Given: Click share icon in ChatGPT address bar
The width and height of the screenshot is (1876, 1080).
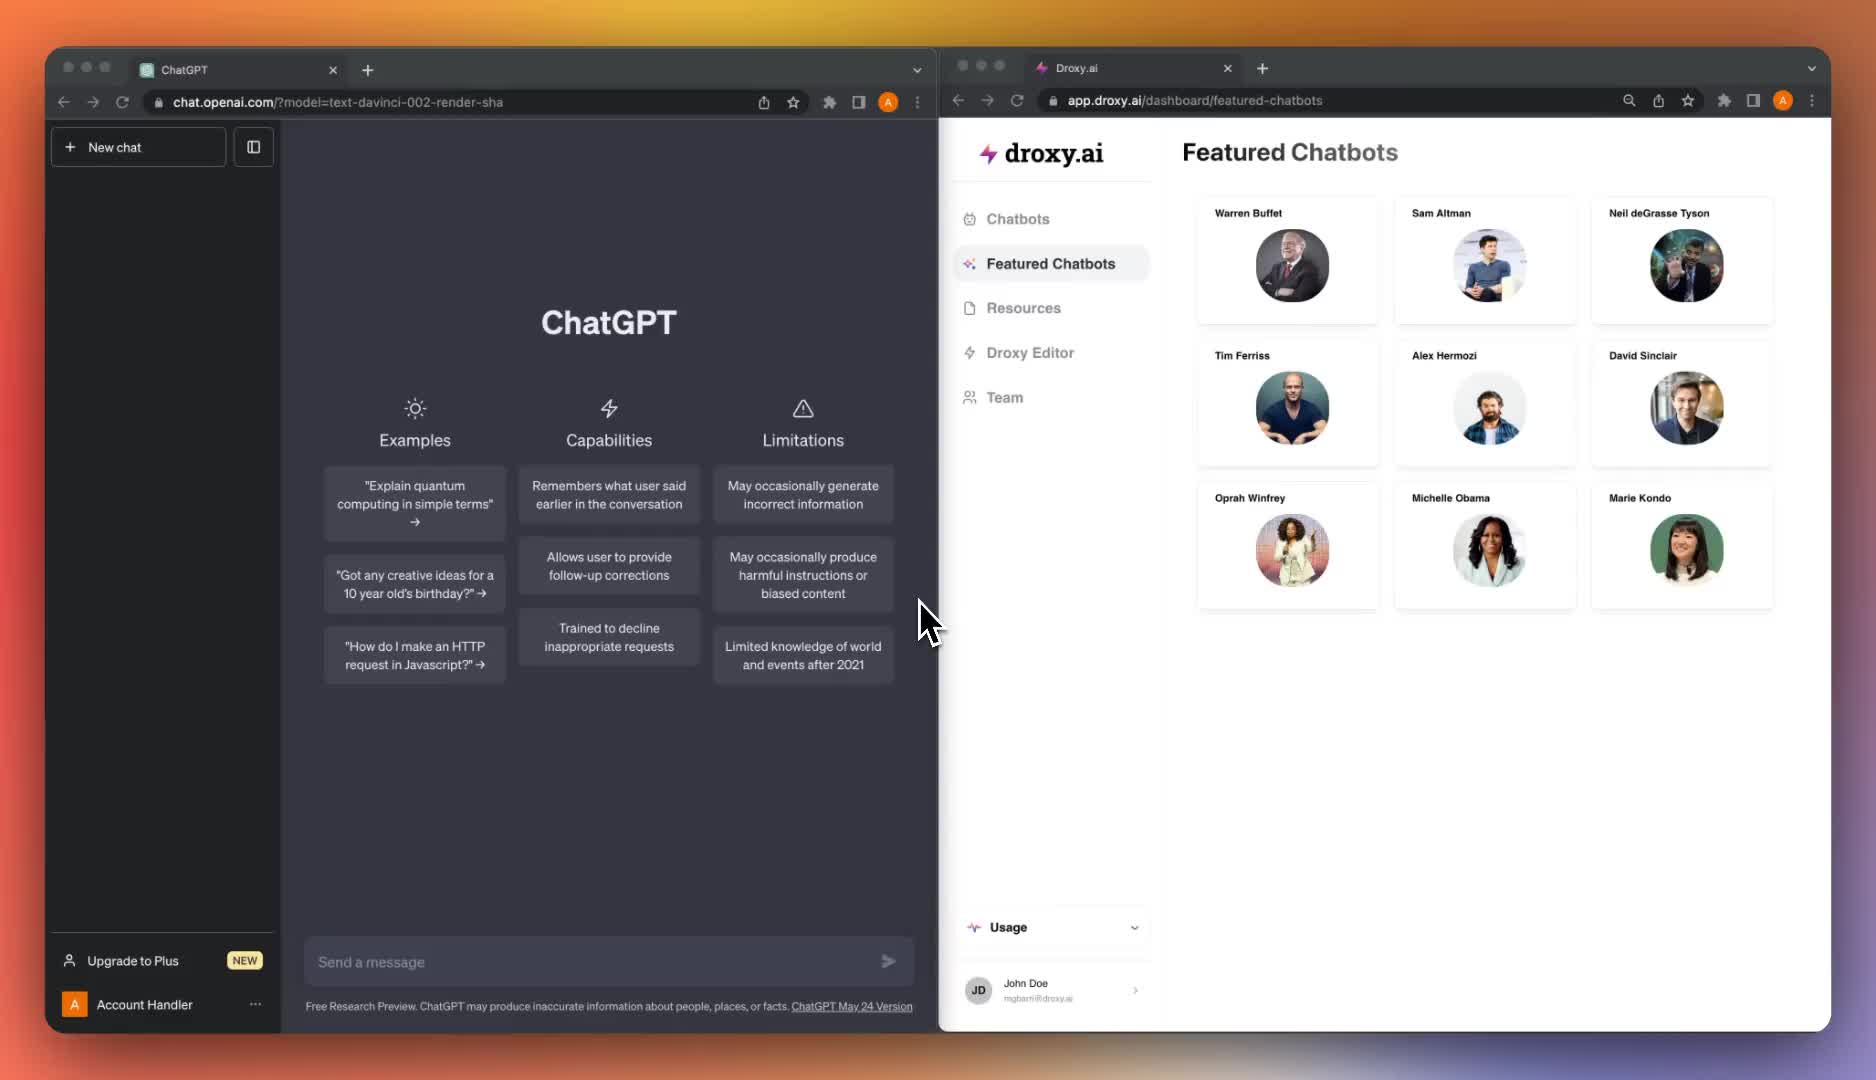Looking at the screenshot, I should (764, 102).
